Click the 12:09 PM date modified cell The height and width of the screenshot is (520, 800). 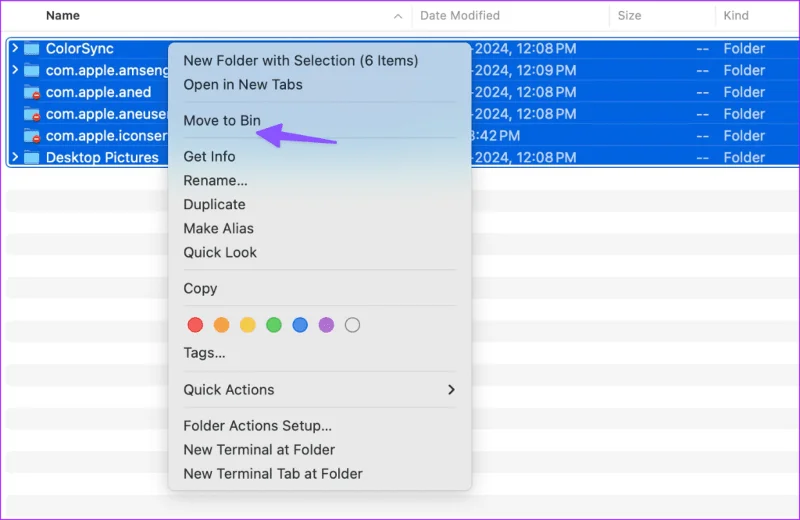pos(524,70)
